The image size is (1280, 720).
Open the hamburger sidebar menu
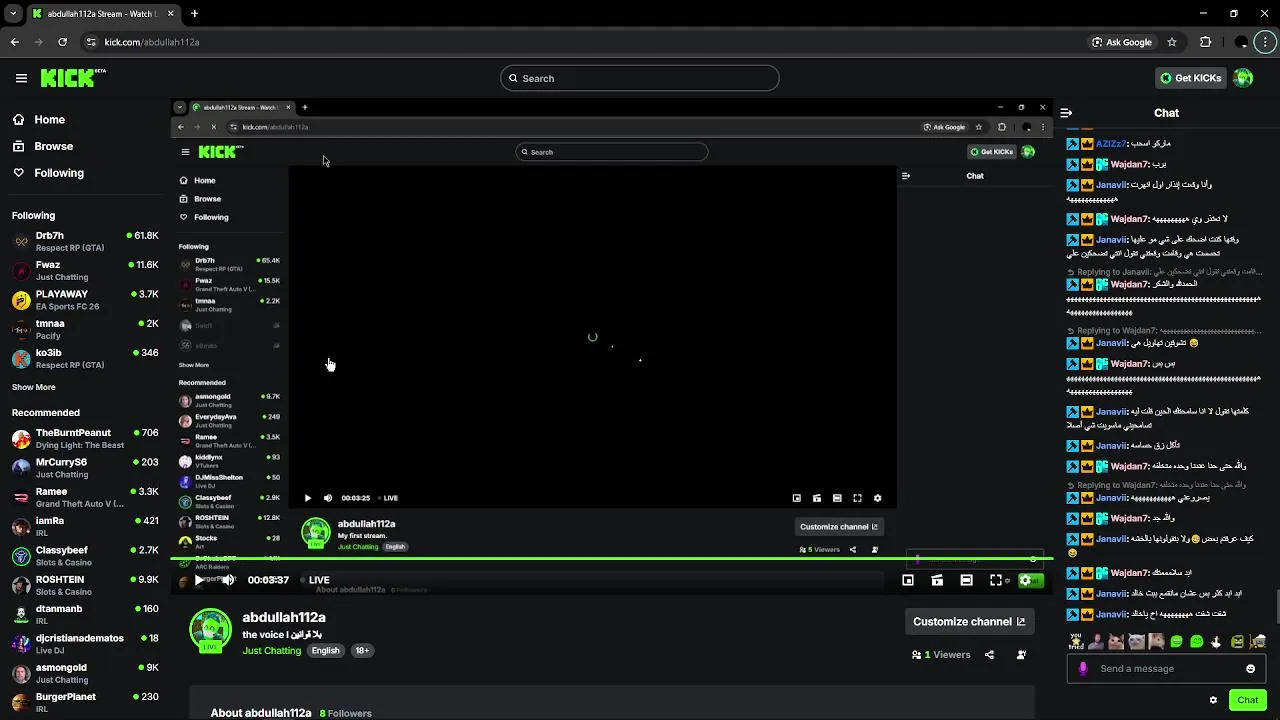click(x=21, y=78)
